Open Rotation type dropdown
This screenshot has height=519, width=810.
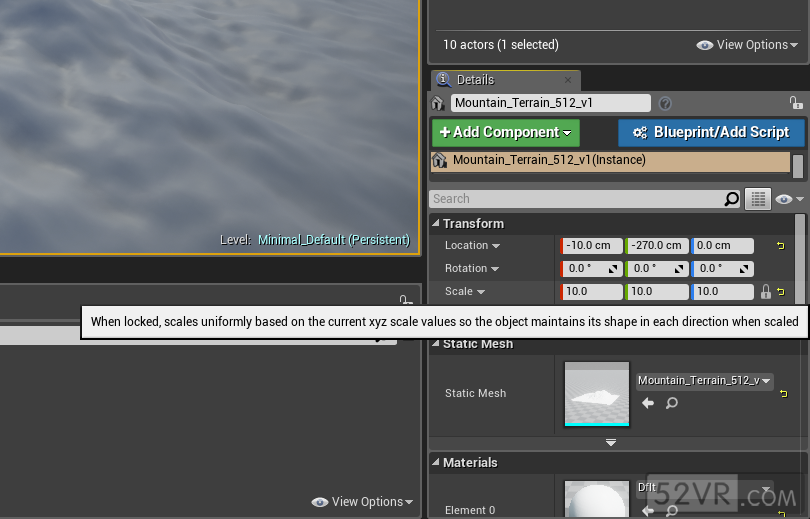[x=472, y=269]
